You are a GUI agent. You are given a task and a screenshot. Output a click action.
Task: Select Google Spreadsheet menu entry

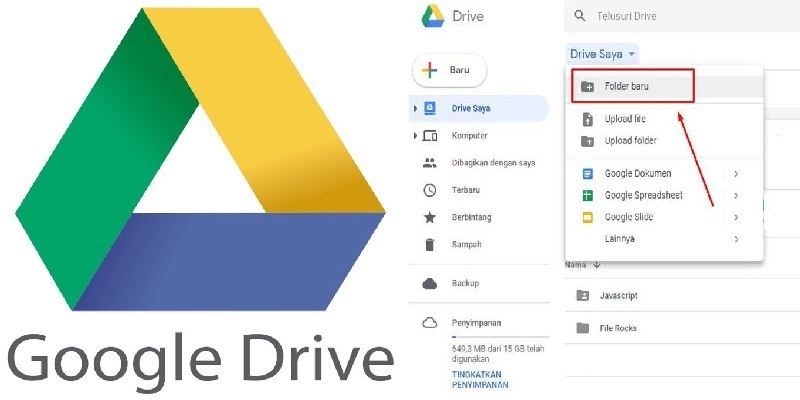pyautogui.click(x=664, y=195)
